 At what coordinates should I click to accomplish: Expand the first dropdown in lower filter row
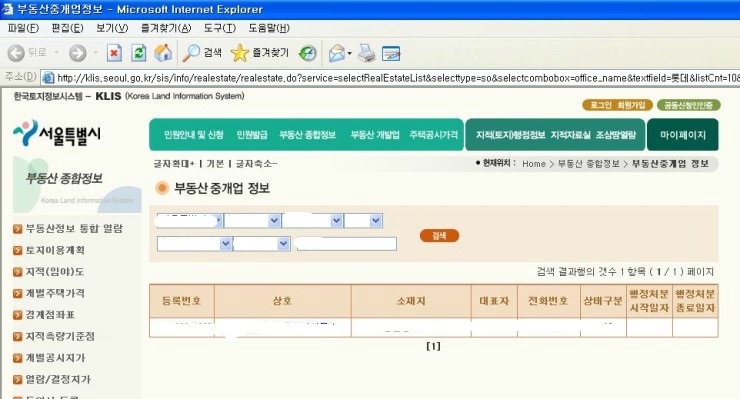(194, 244)
